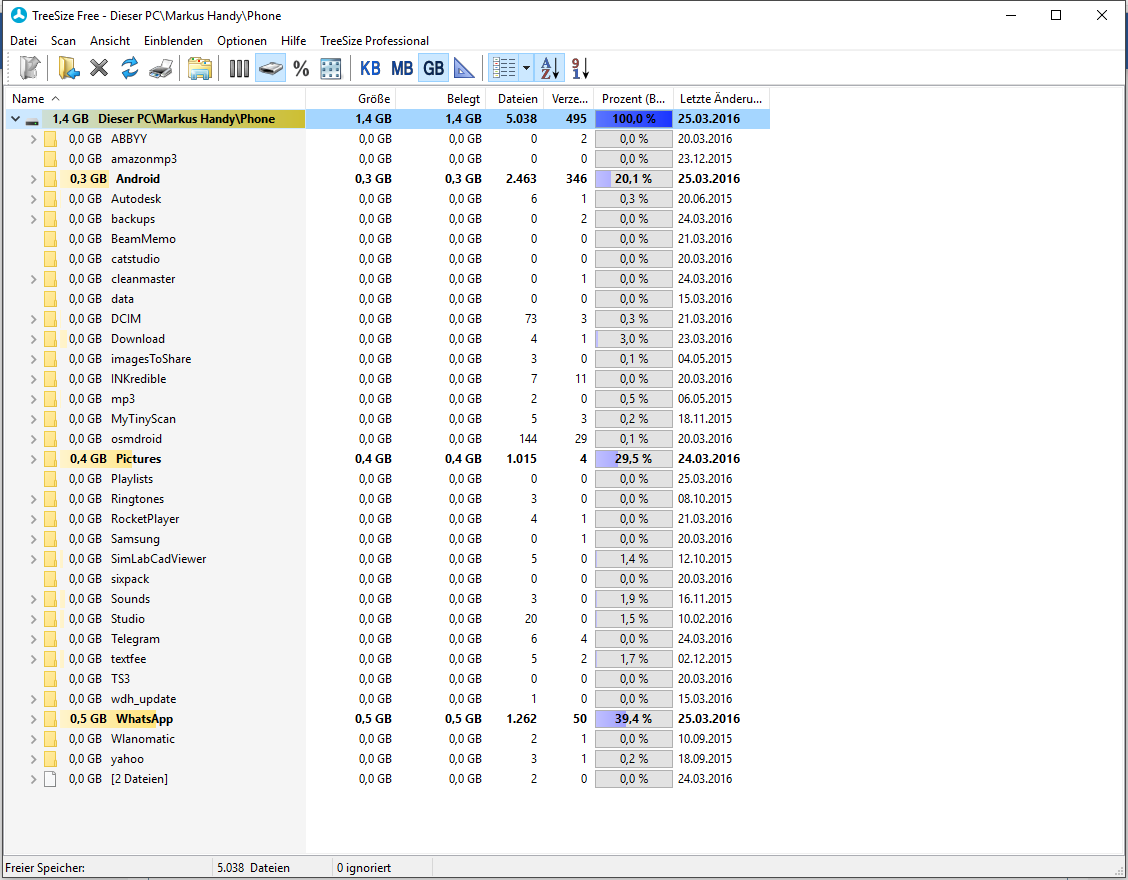Click the Android 20,1 % percent bar
The height and width of the screenshot is (880, 1128).
point(634,179)
